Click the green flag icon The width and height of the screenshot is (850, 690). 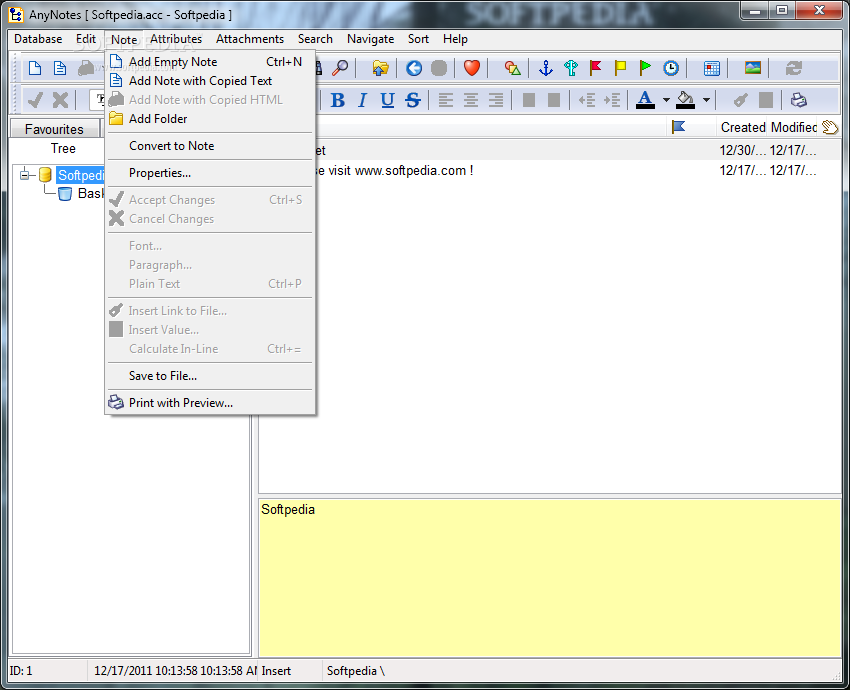pyautogui.click(x=645, y=68)
